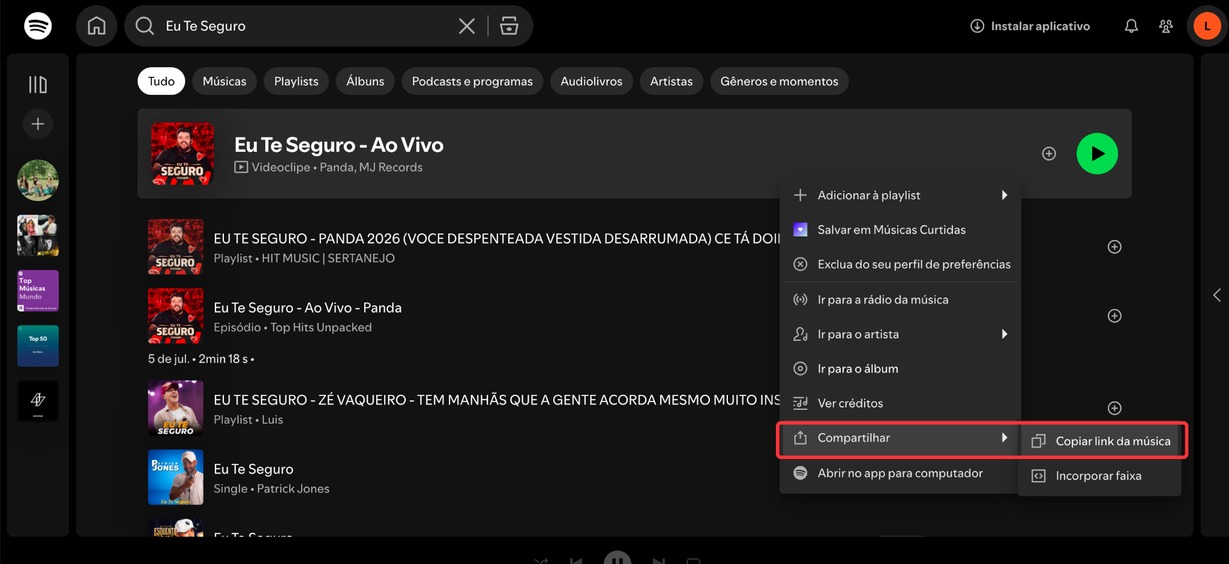Expand Your Library sidebar icon

38,85
